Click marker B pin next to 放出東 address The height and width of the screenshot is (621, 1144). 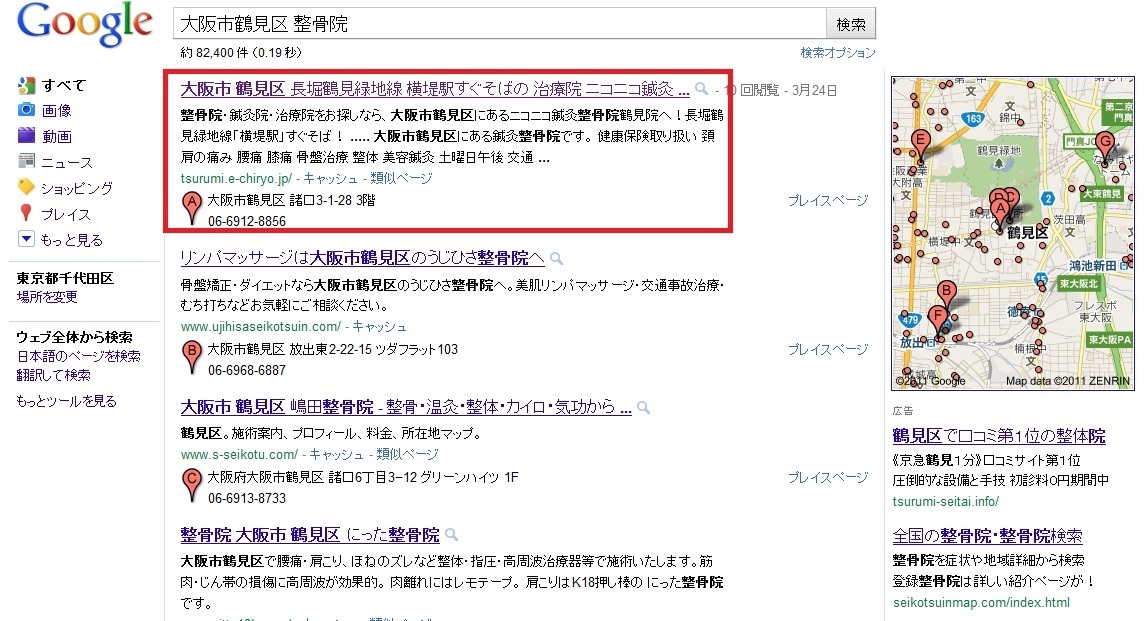[x=191, y=357]
